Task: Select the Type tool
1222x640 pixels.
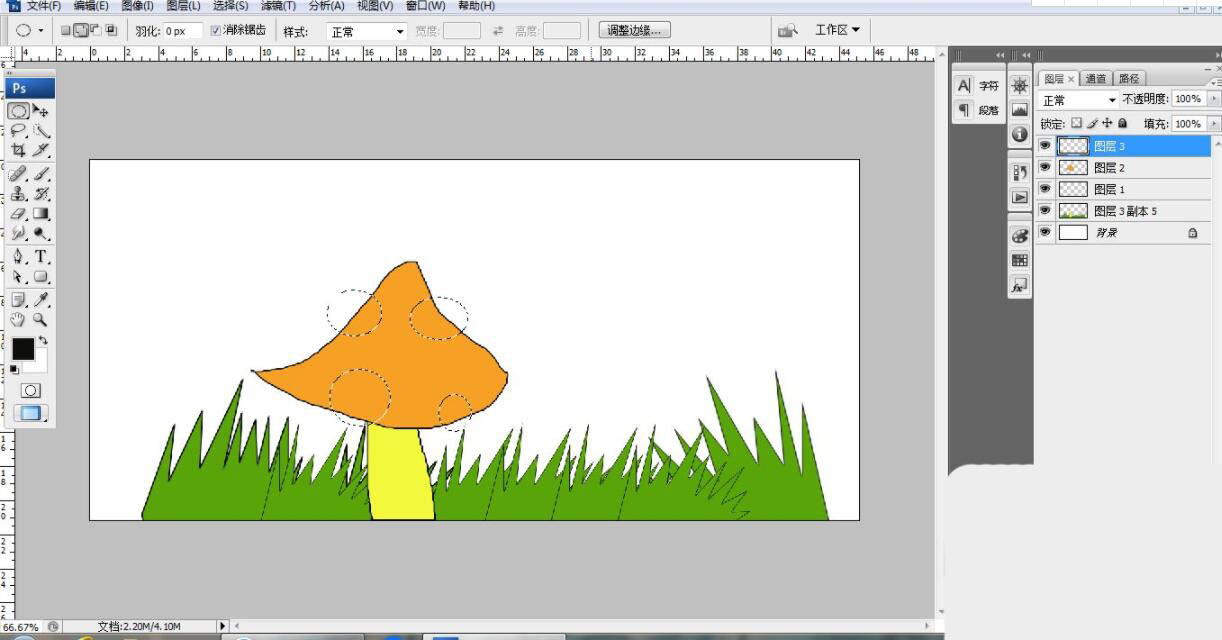Action: (42, 257)
